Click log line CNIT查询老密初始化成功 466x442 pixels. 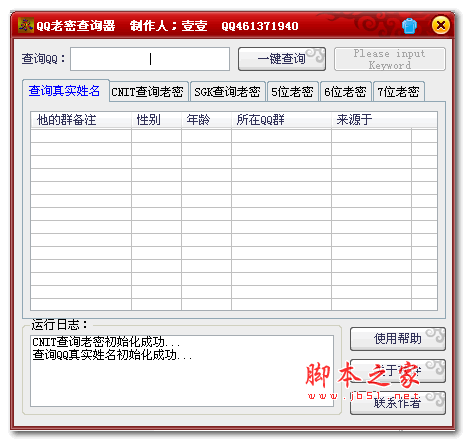click(106, 342)
